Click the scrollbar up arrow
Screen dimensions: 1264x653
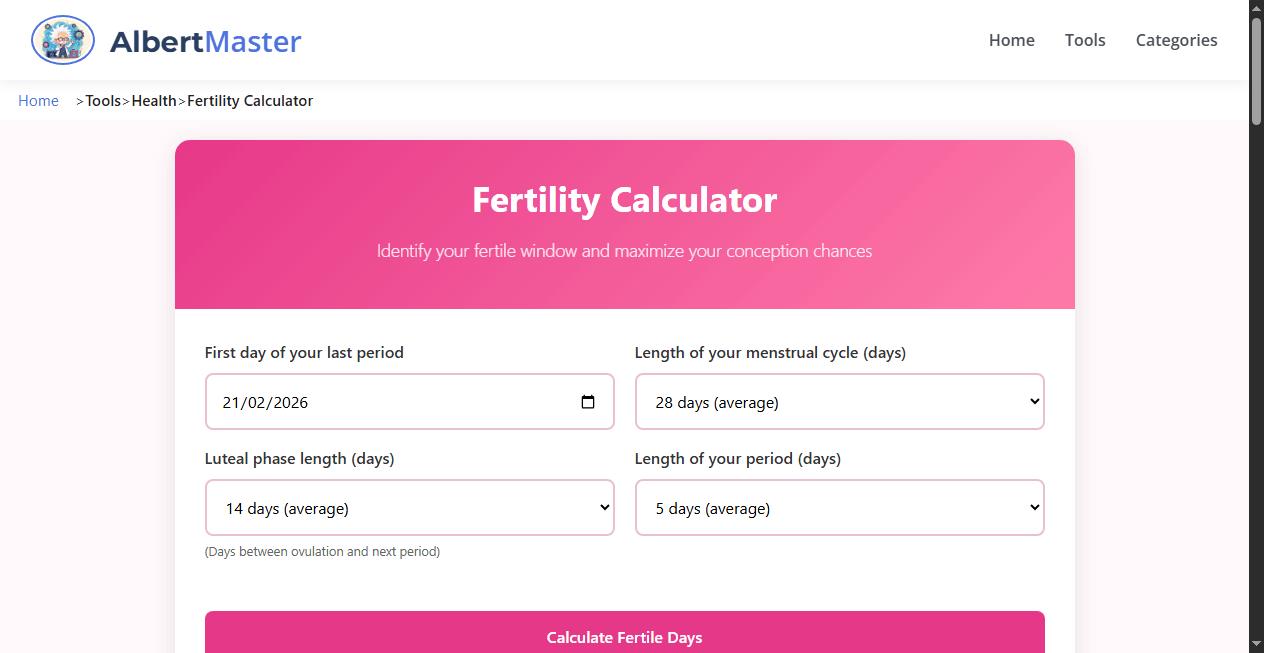point(1256,8)
